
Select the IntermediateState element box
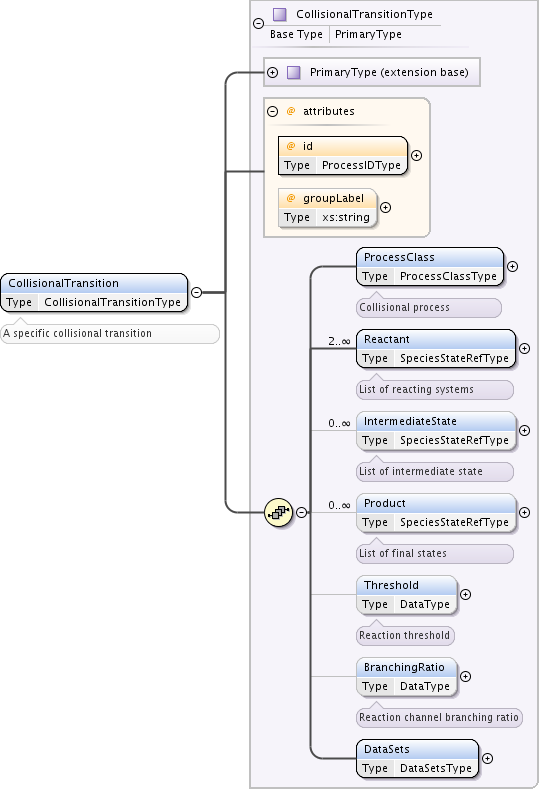(x=436, y=430)
